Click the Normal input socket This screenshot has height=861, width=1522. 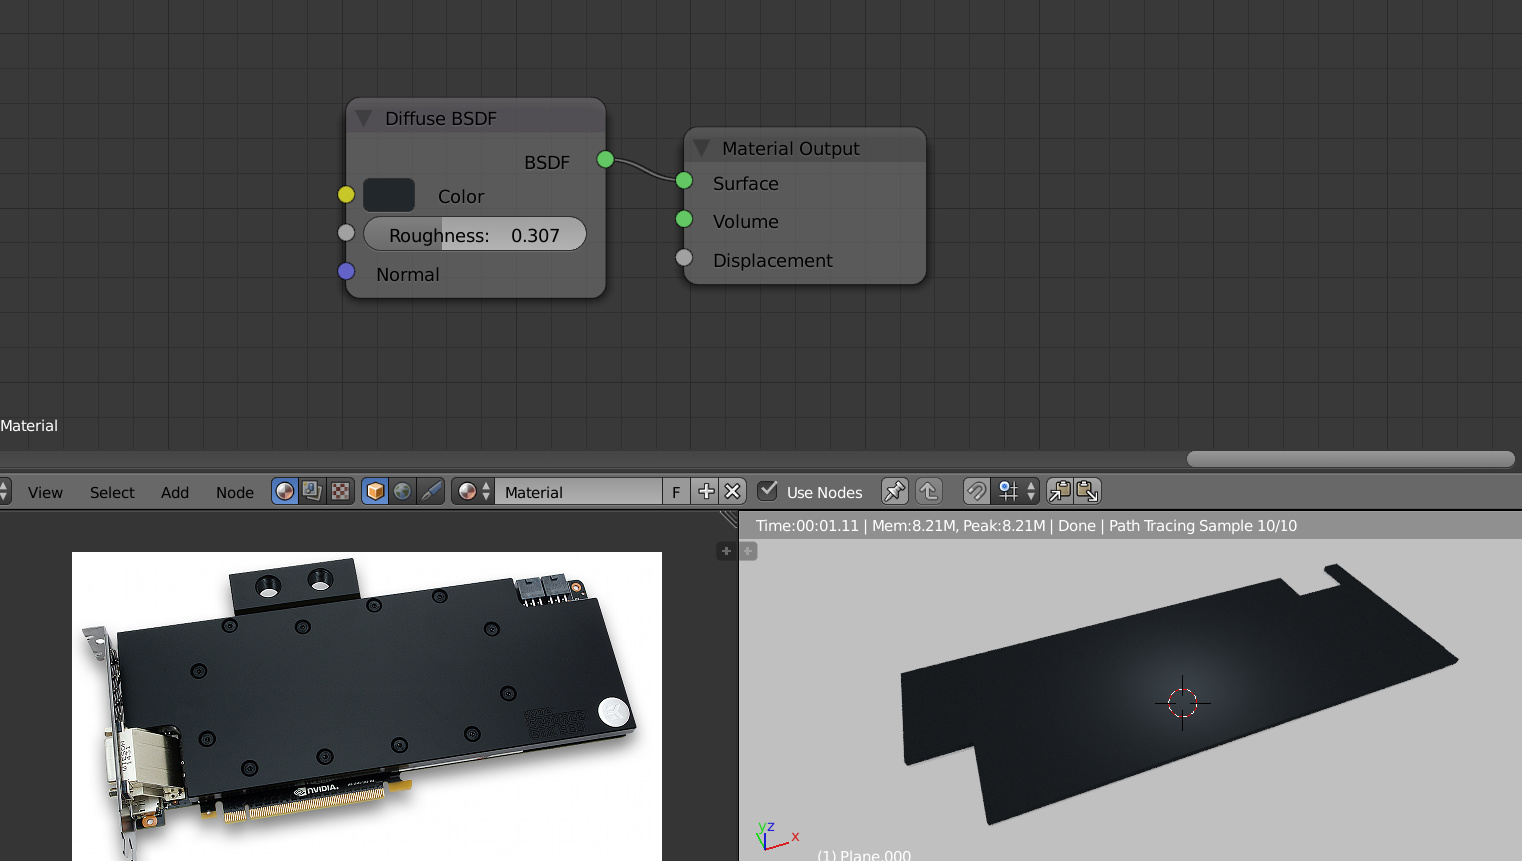coord(346,271)
